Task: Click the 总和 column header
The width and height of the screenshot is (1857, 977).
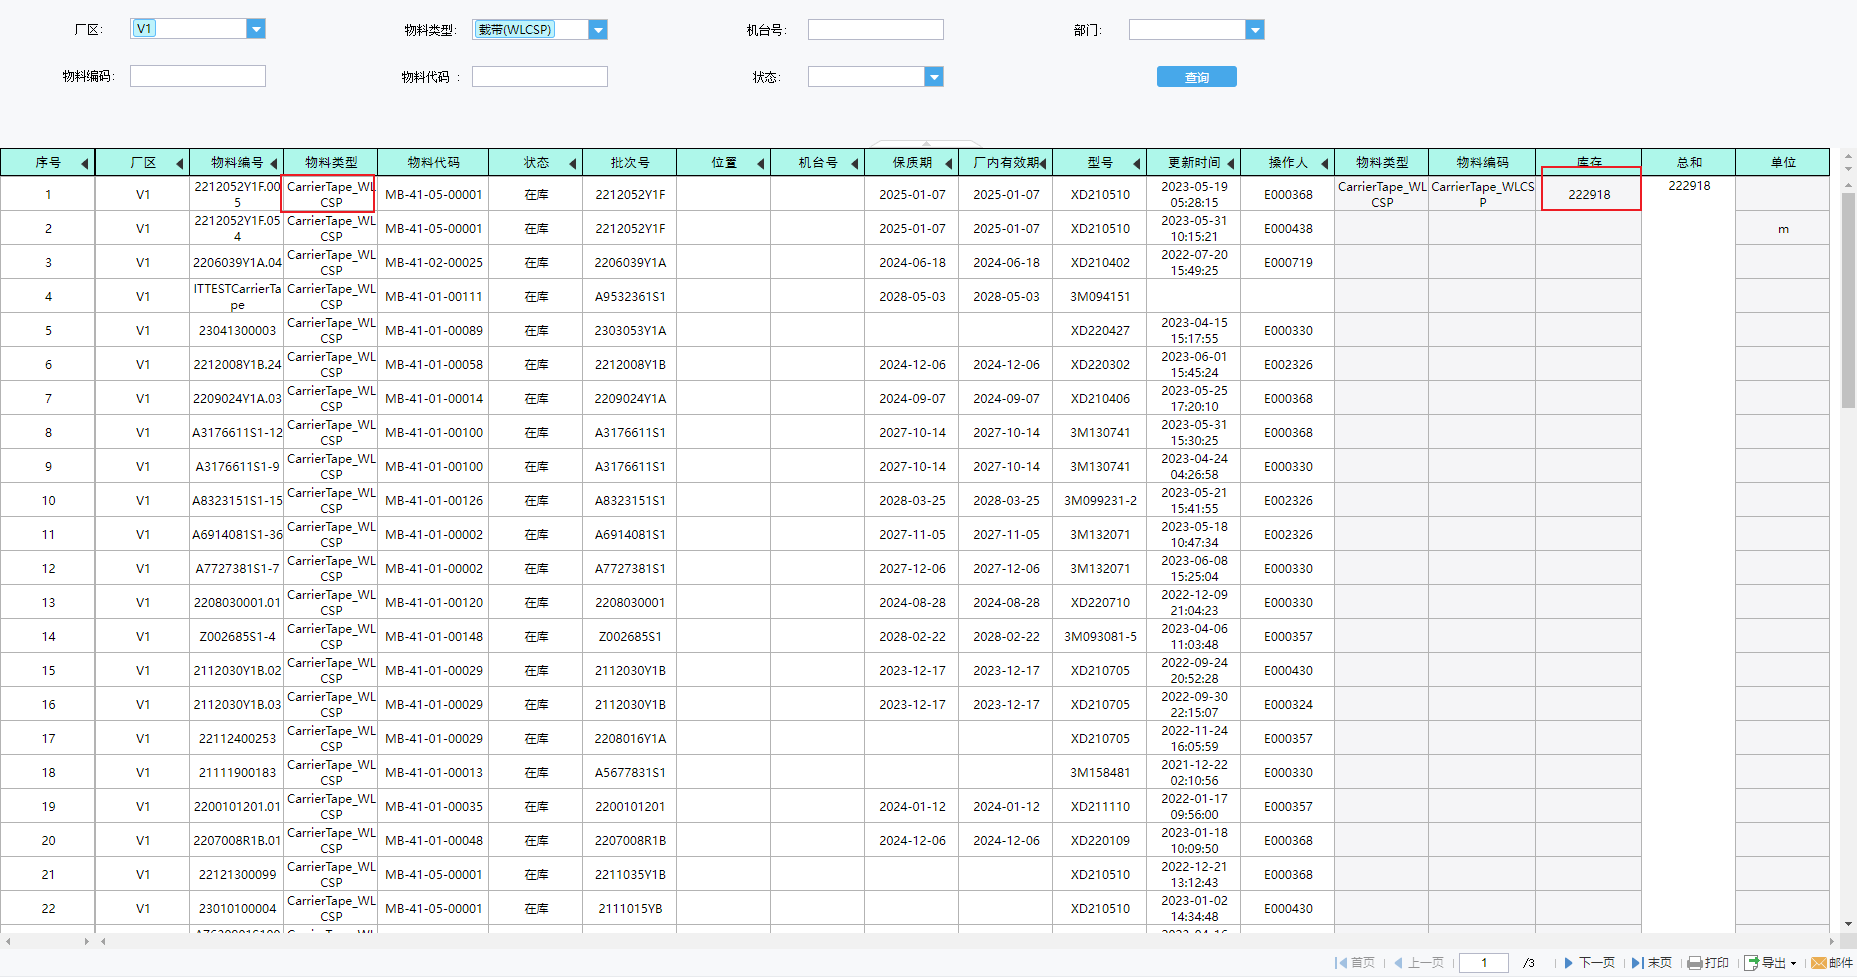Action: point(1689,162)
